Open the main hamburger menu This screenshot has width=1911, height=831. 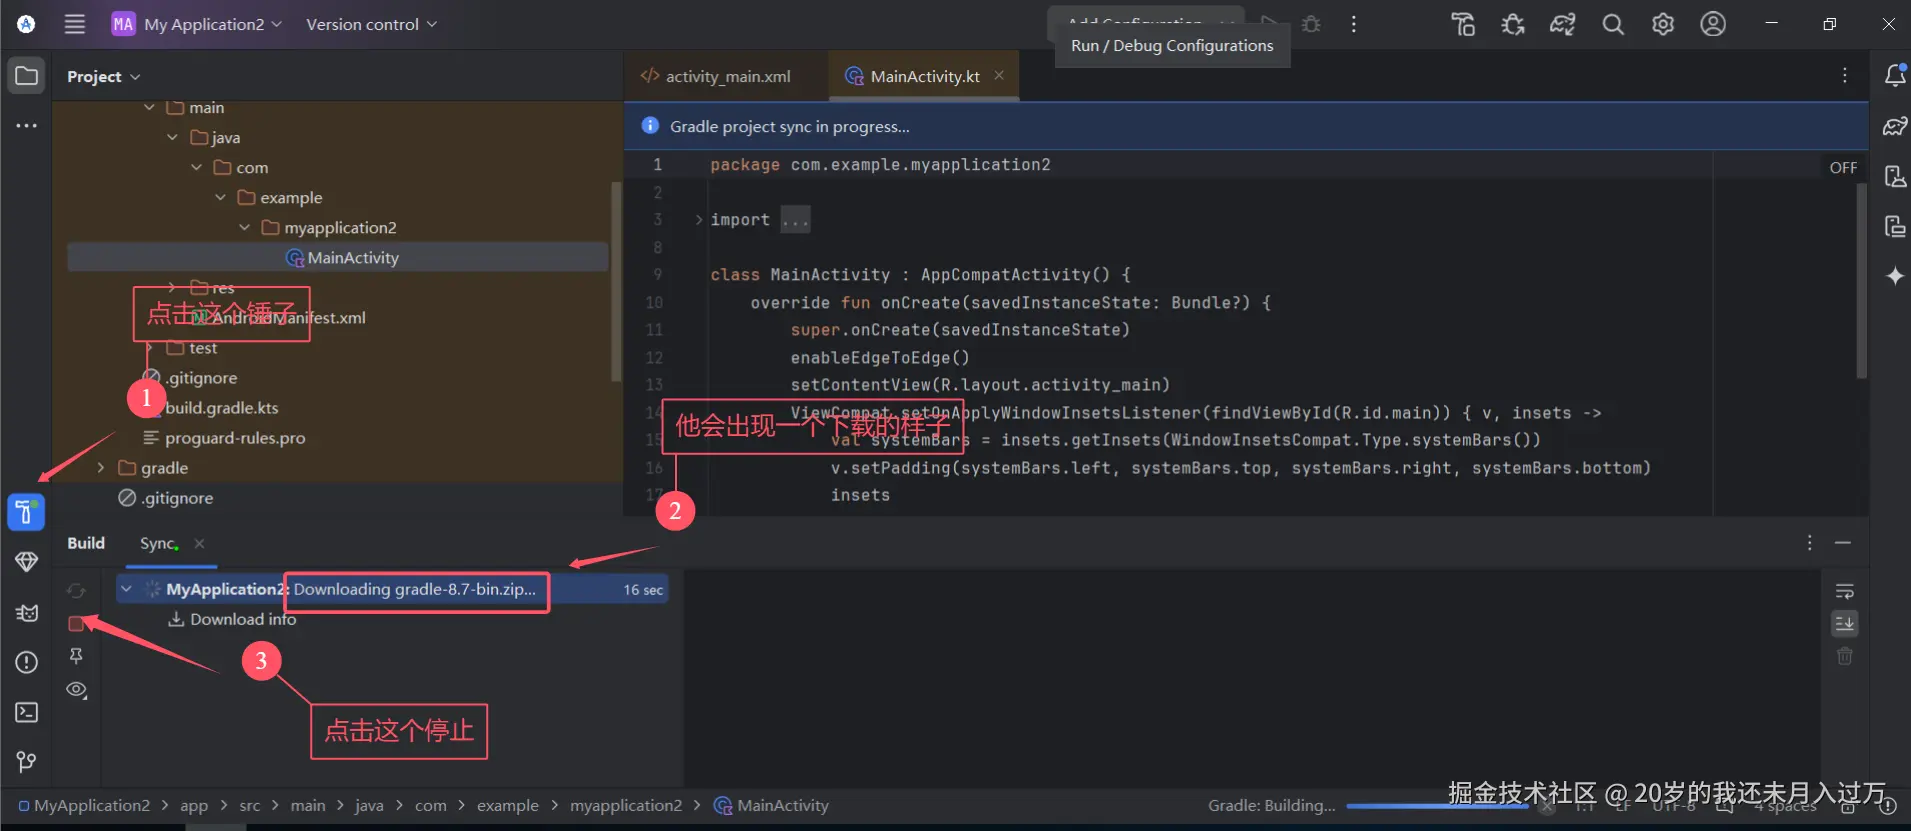[x=75, y=24]
